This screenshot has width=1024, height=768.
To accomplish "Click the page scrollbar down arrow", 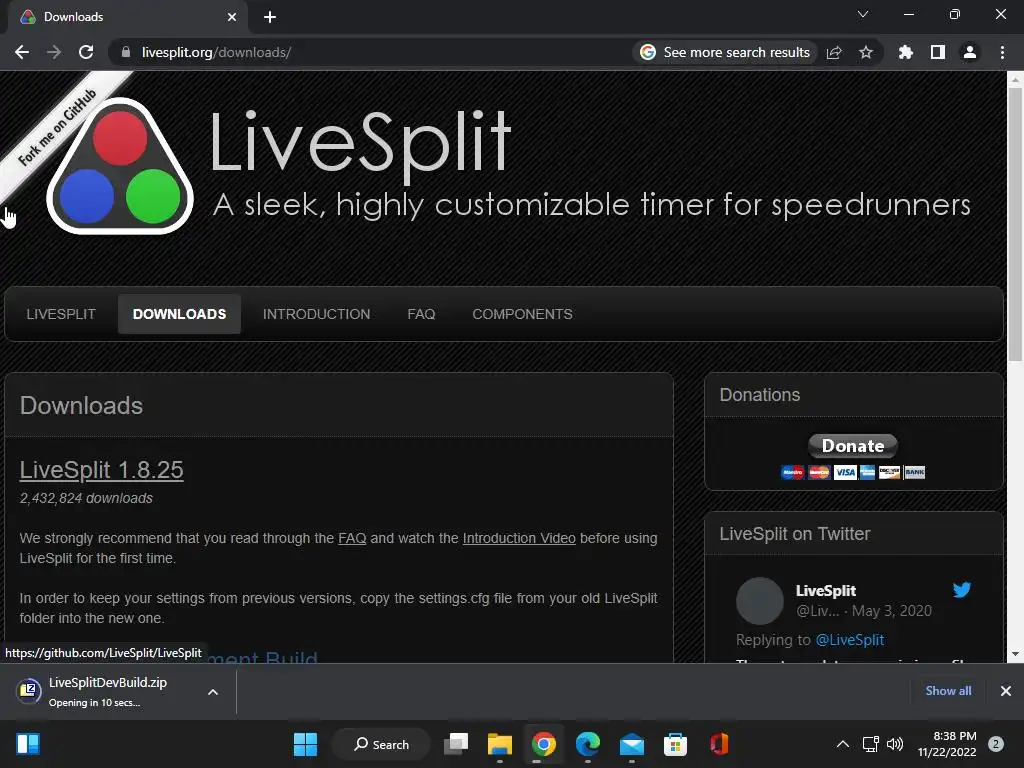I will [1015, 654].
